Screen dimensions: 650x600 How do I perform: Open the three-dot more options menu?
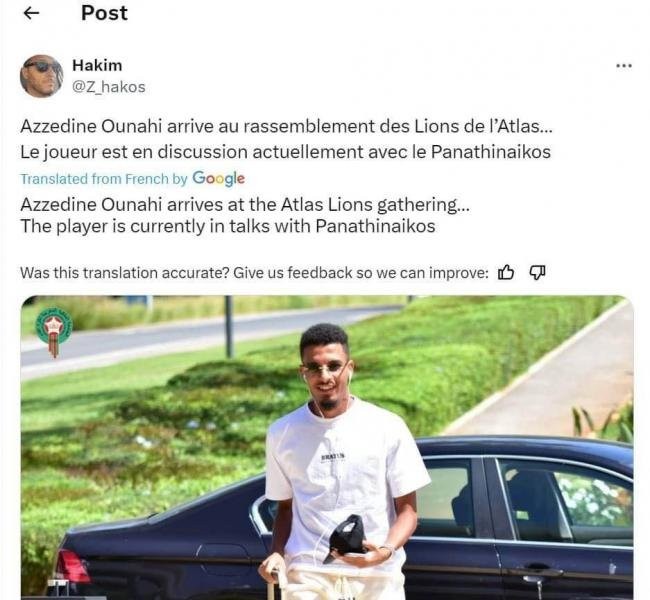point(623,66)
